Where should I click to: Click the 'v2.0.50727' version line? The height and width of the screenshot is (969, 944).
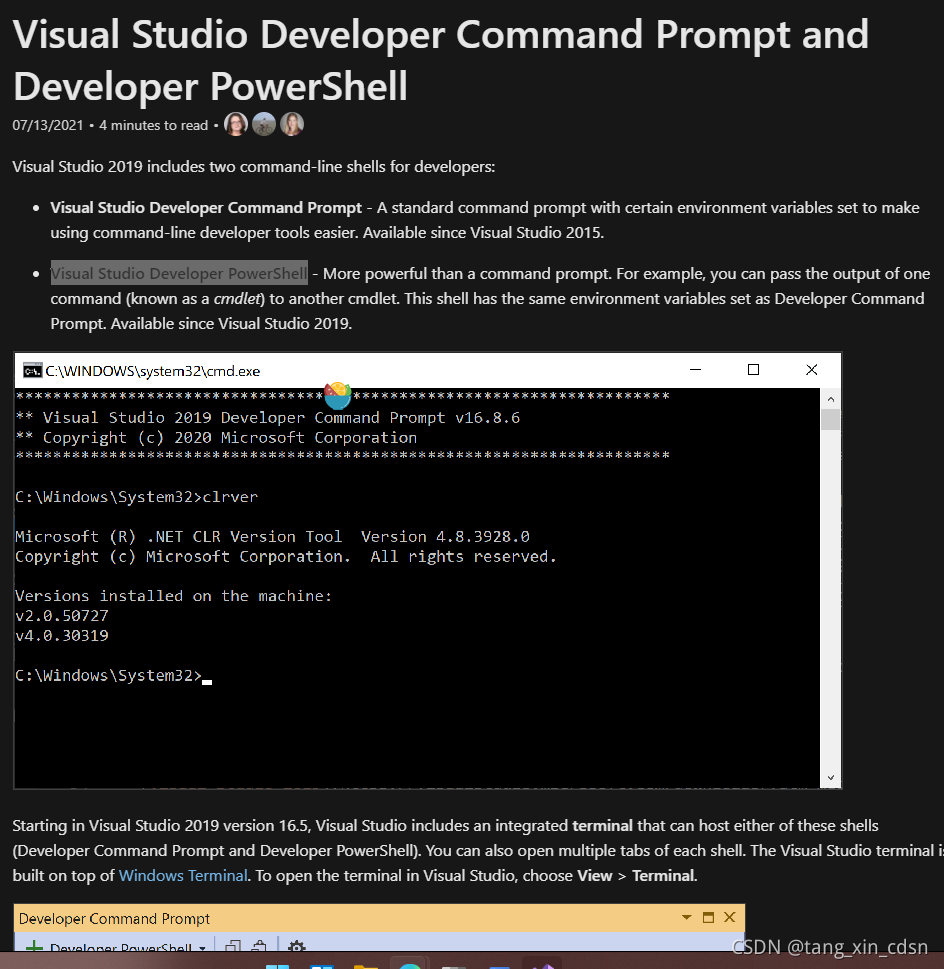point(62,616)
